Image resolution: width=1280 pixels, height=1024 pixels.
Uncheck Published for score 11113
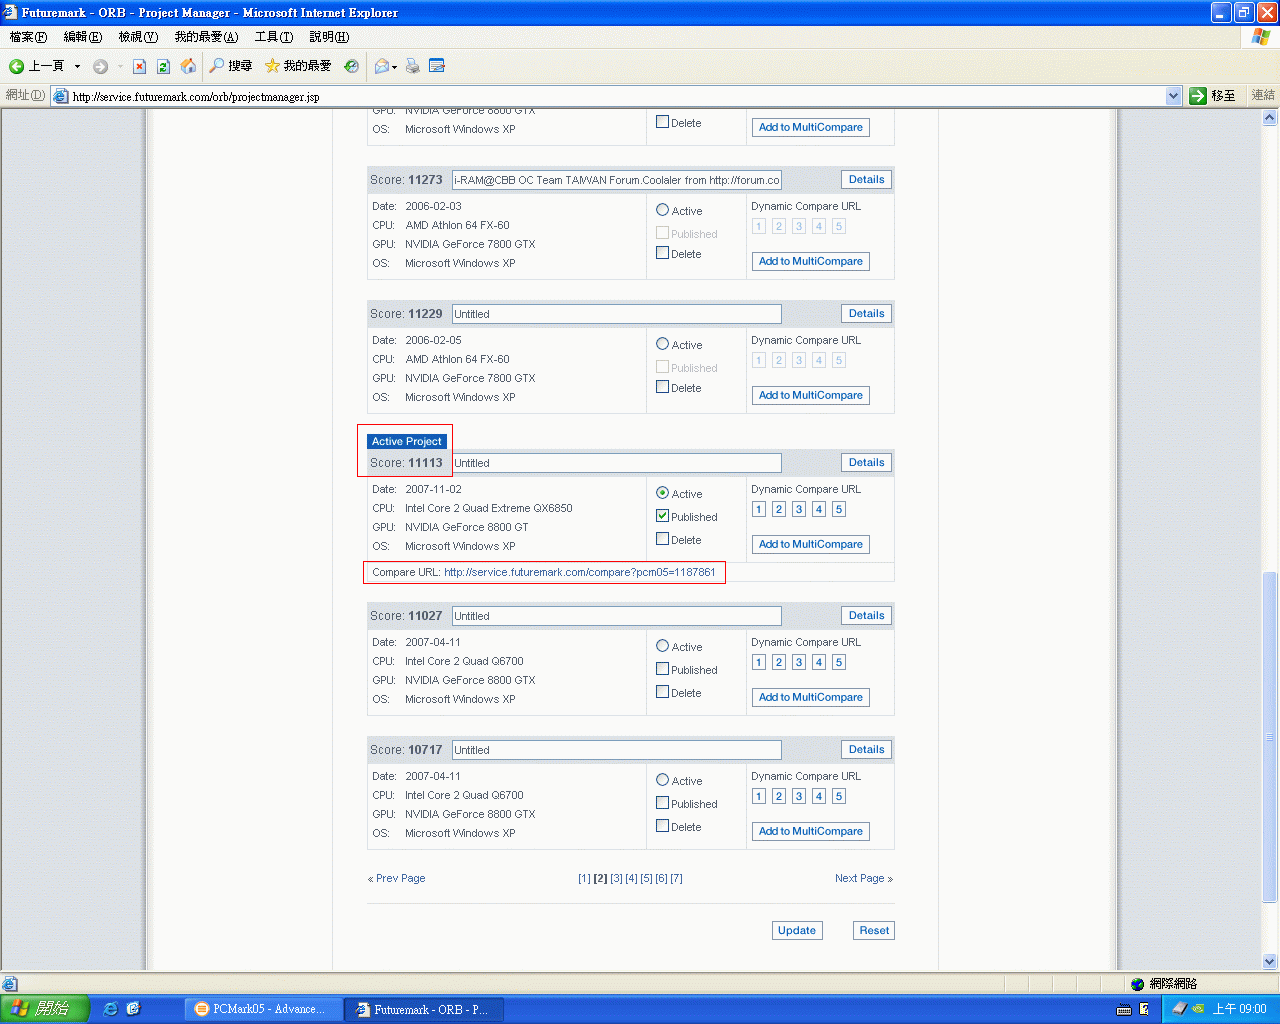[662, 516]
